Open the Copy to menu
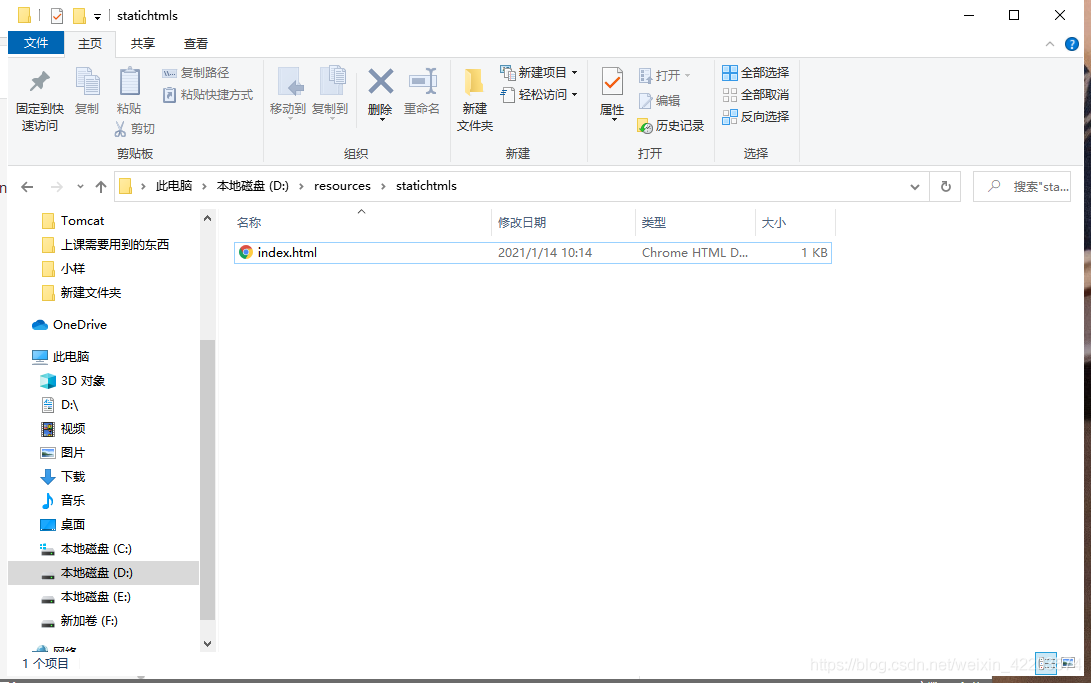This screenshot has height=683, width=1091. pyautogui.click(x=330, y=93)
